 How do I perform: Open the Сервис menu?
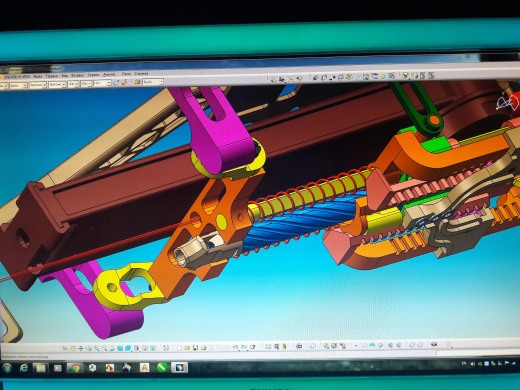coord(93,75)
